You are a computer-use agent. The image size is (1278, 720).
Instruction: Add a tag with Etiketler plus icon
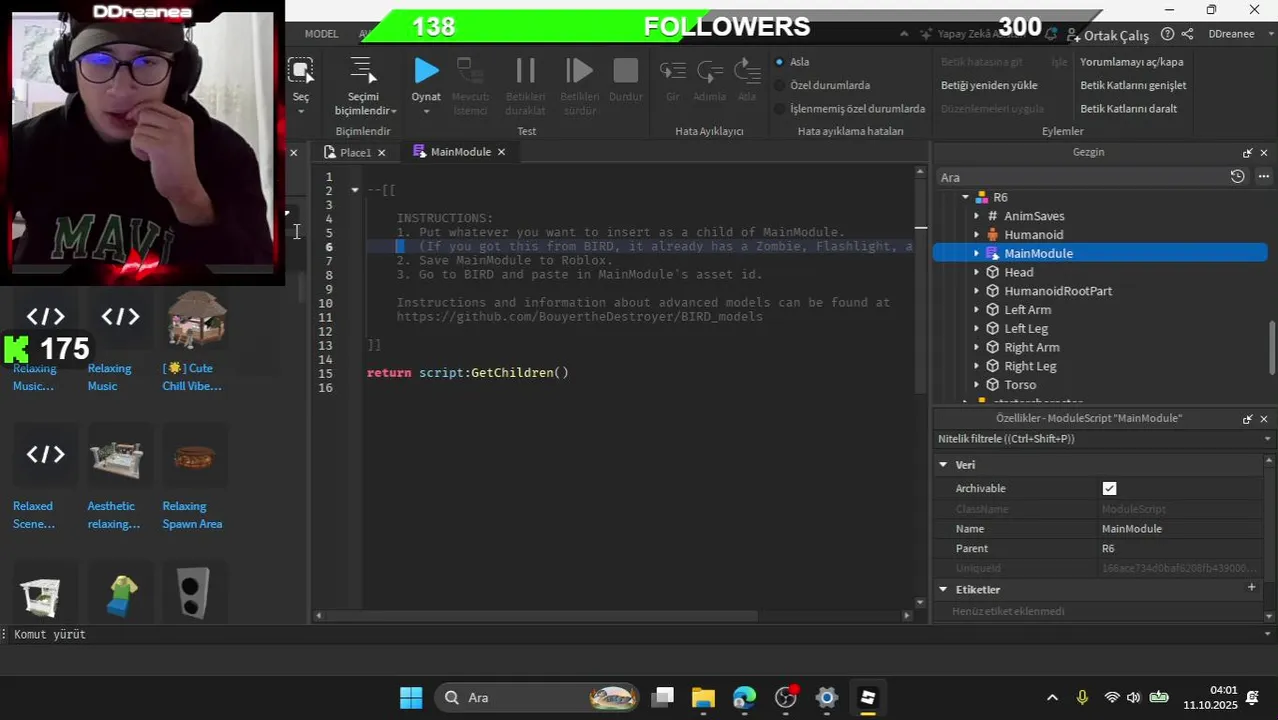click(x=1251, y=588)
